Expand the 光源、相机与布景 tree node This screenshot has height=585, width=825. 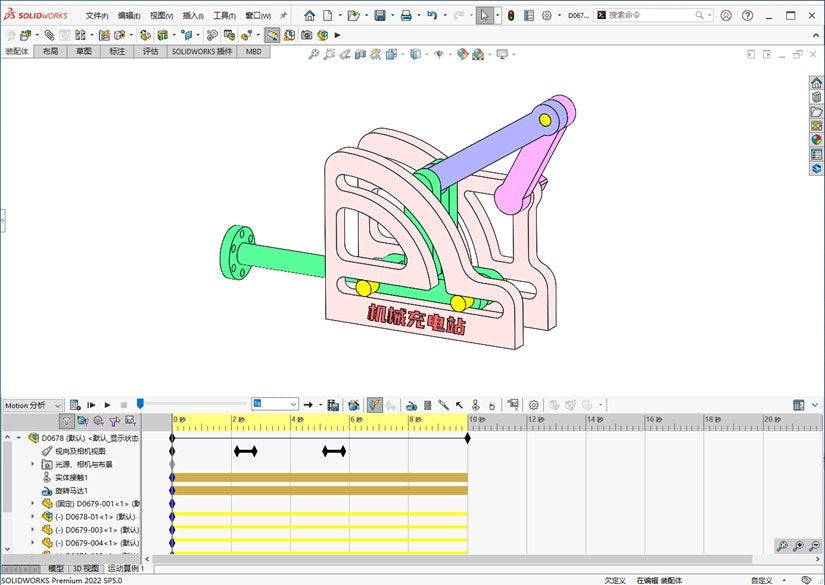pyautogui.click(x=33, y=465)
